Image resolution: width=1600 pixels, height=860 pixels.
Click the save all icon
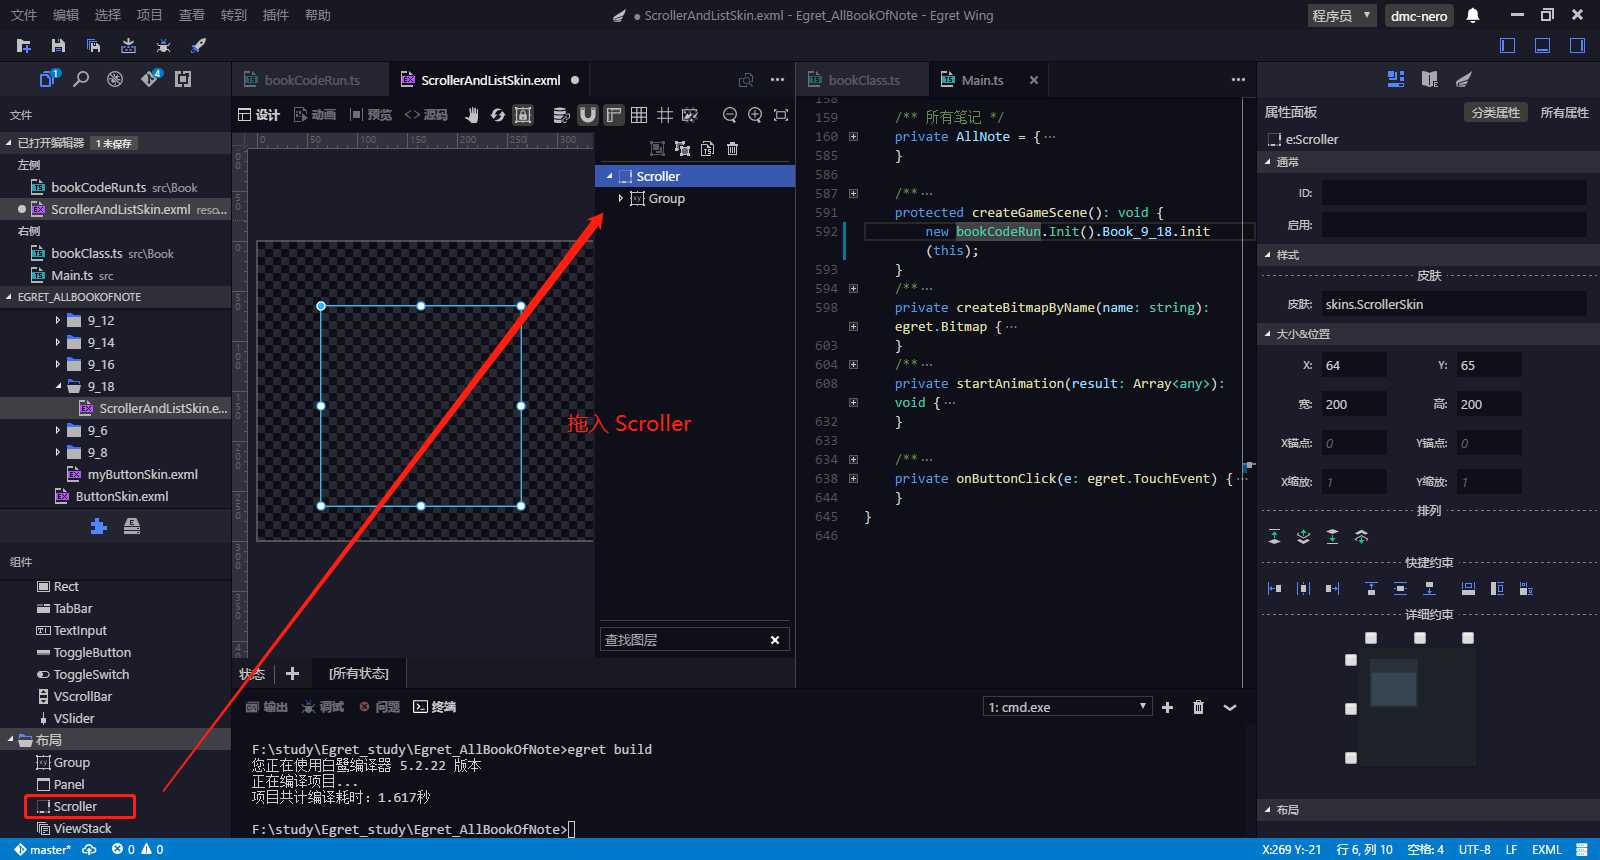click(x=93, y=46)
